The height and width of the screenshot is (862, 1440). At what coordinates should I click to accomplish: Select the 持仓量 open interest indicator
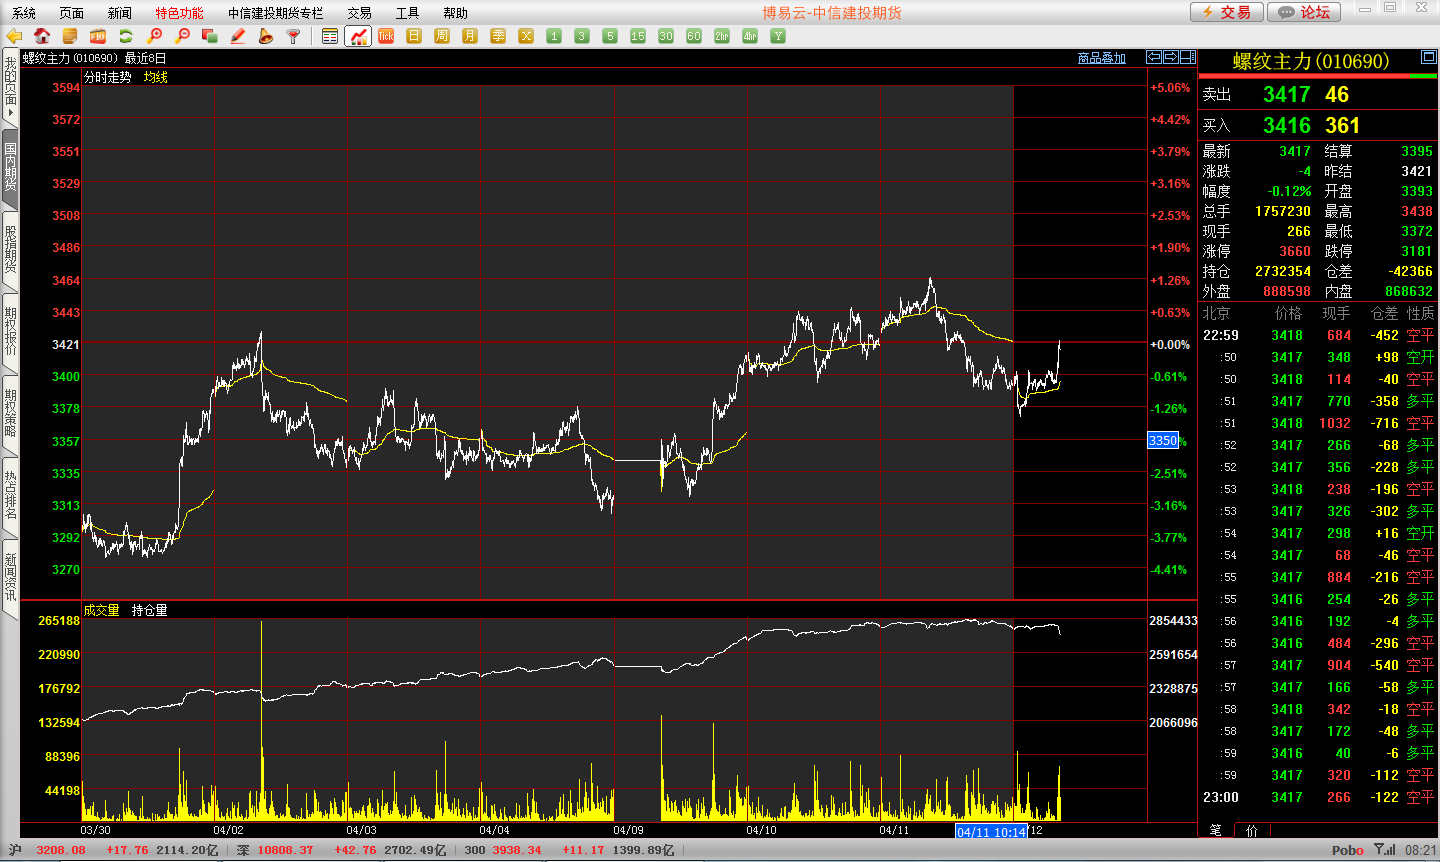coord(150,610)
